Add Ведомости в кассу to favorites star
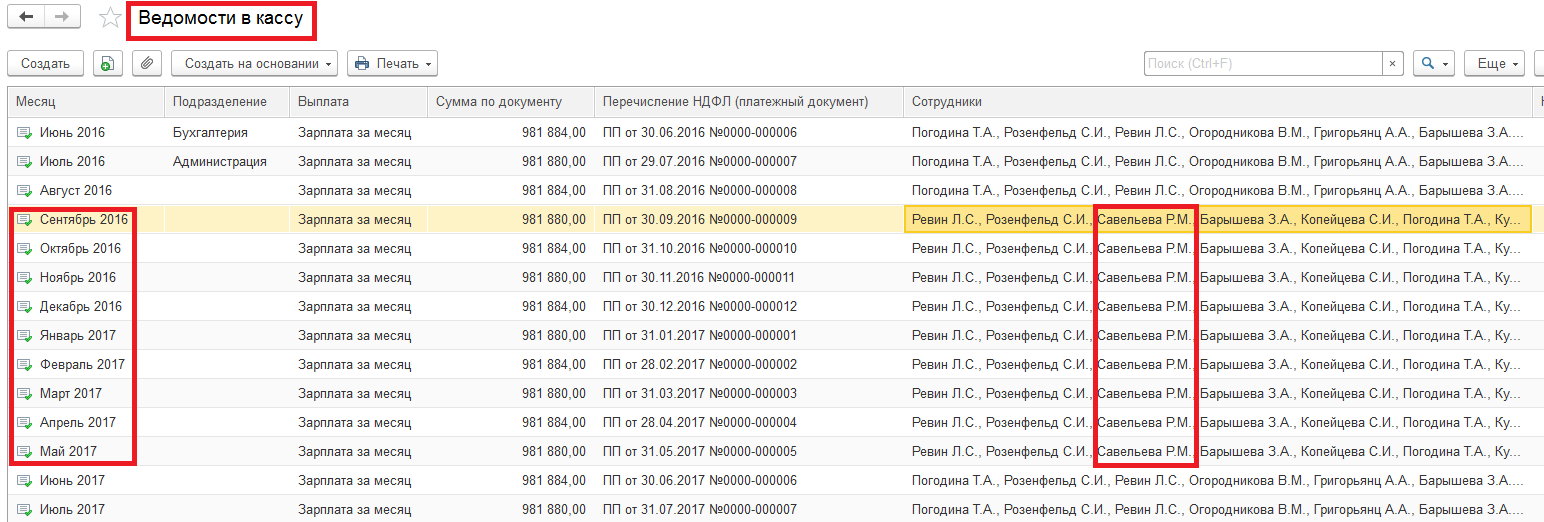The width and height of the screenshot is (1544, 522). click(x=110, y=18)
